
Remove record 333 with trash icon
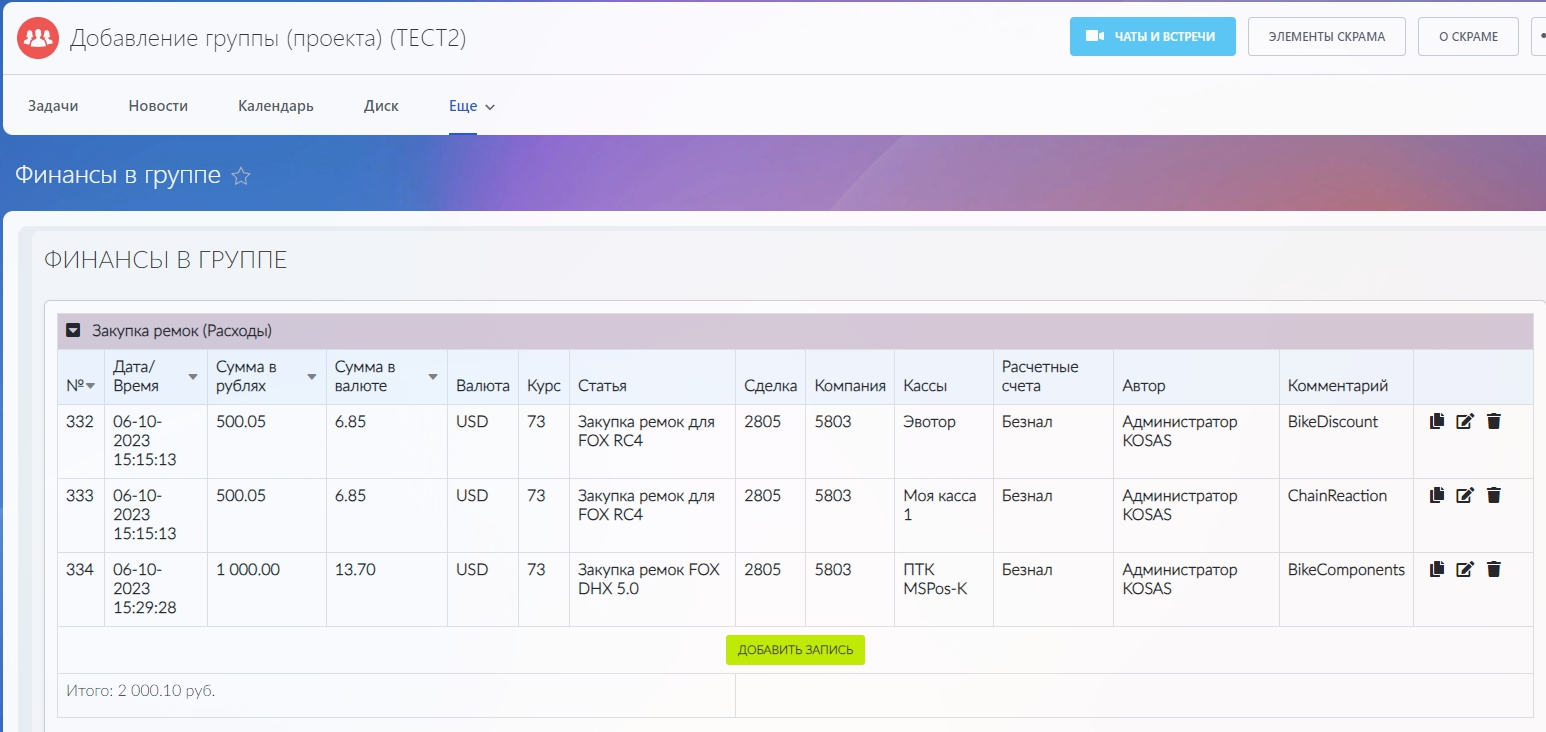(1494, 495)
